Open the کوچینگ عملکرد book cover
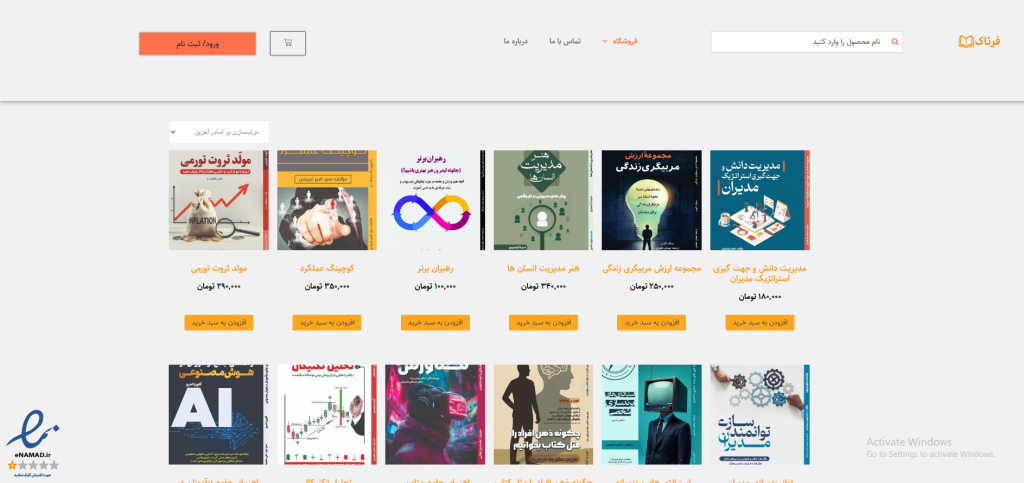The height and width of the screenshot is (483, 1024). click(x=327, y=200)
